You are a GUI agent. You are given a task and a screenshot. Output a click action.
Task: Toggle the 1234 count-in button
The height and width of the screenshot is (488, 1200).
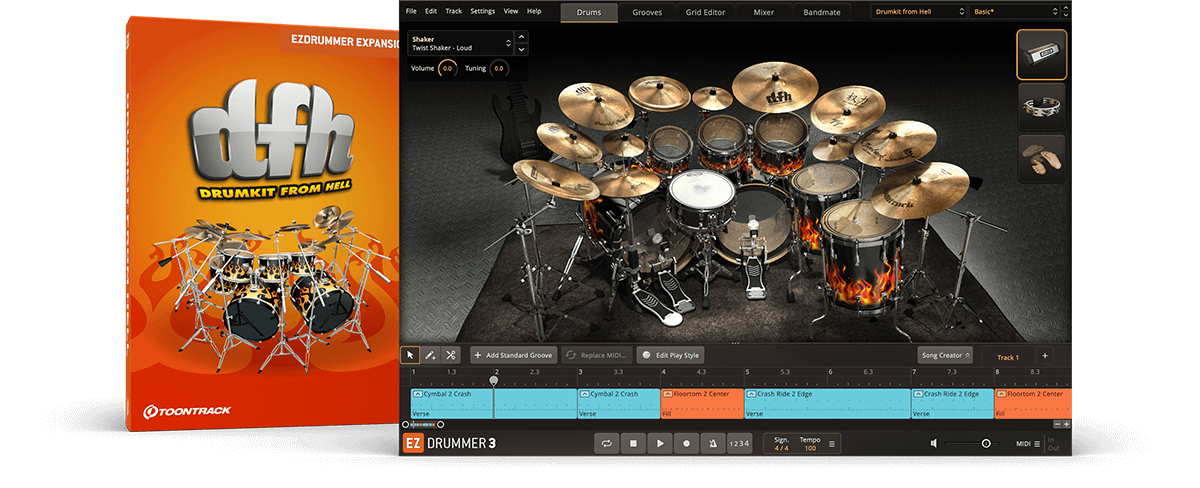[738, 443]
